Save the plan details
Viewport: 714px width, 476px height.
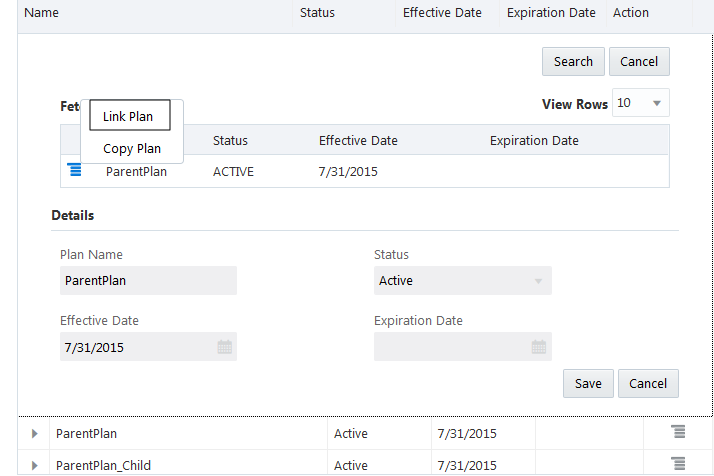tap(588, 383)
